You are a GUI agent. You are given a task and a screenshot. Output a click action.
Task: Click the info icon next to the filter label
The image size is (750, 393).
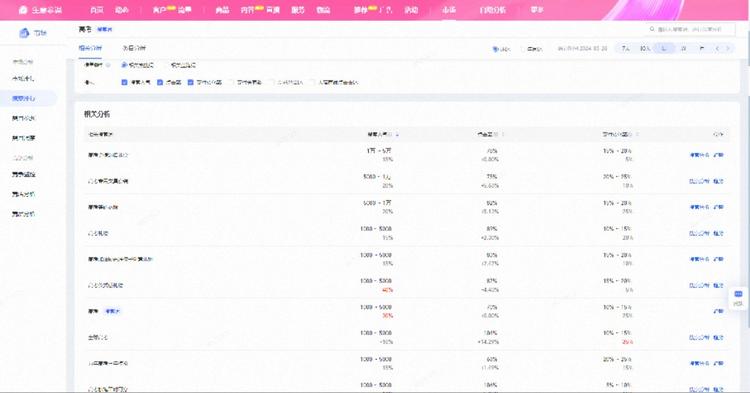(x=108, y=65)
